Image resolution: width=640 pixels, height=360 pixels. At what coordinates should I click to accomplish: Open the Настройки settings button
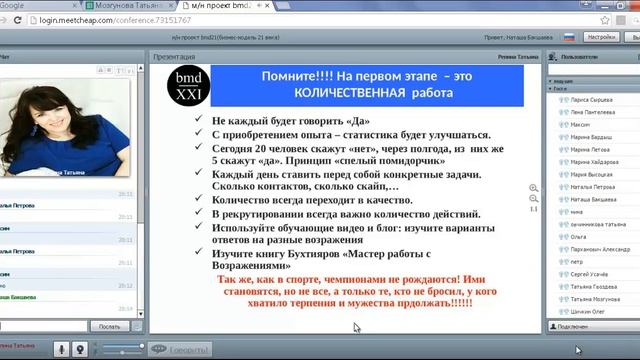(601, 37)
